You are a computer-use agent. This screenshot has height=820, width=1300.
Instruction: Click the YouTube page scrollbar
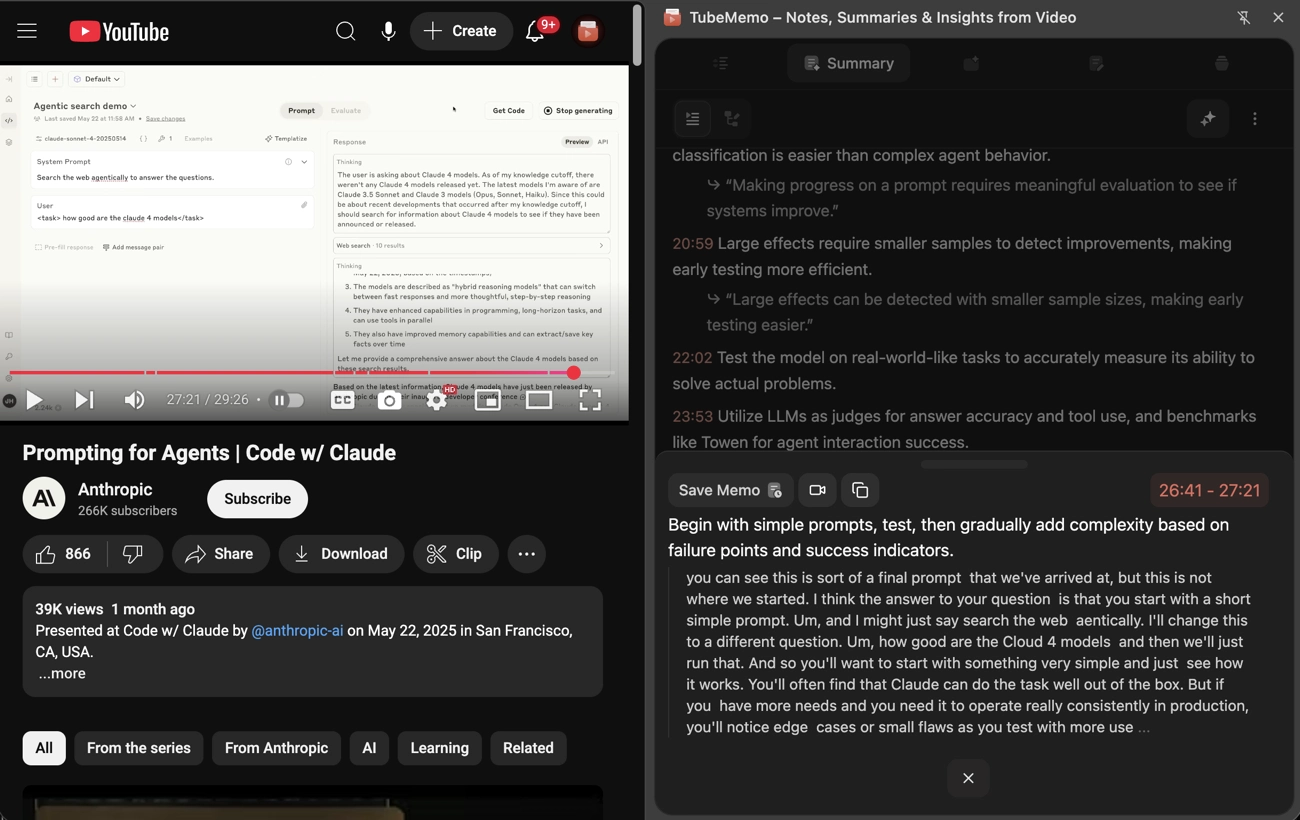[637, 35]
